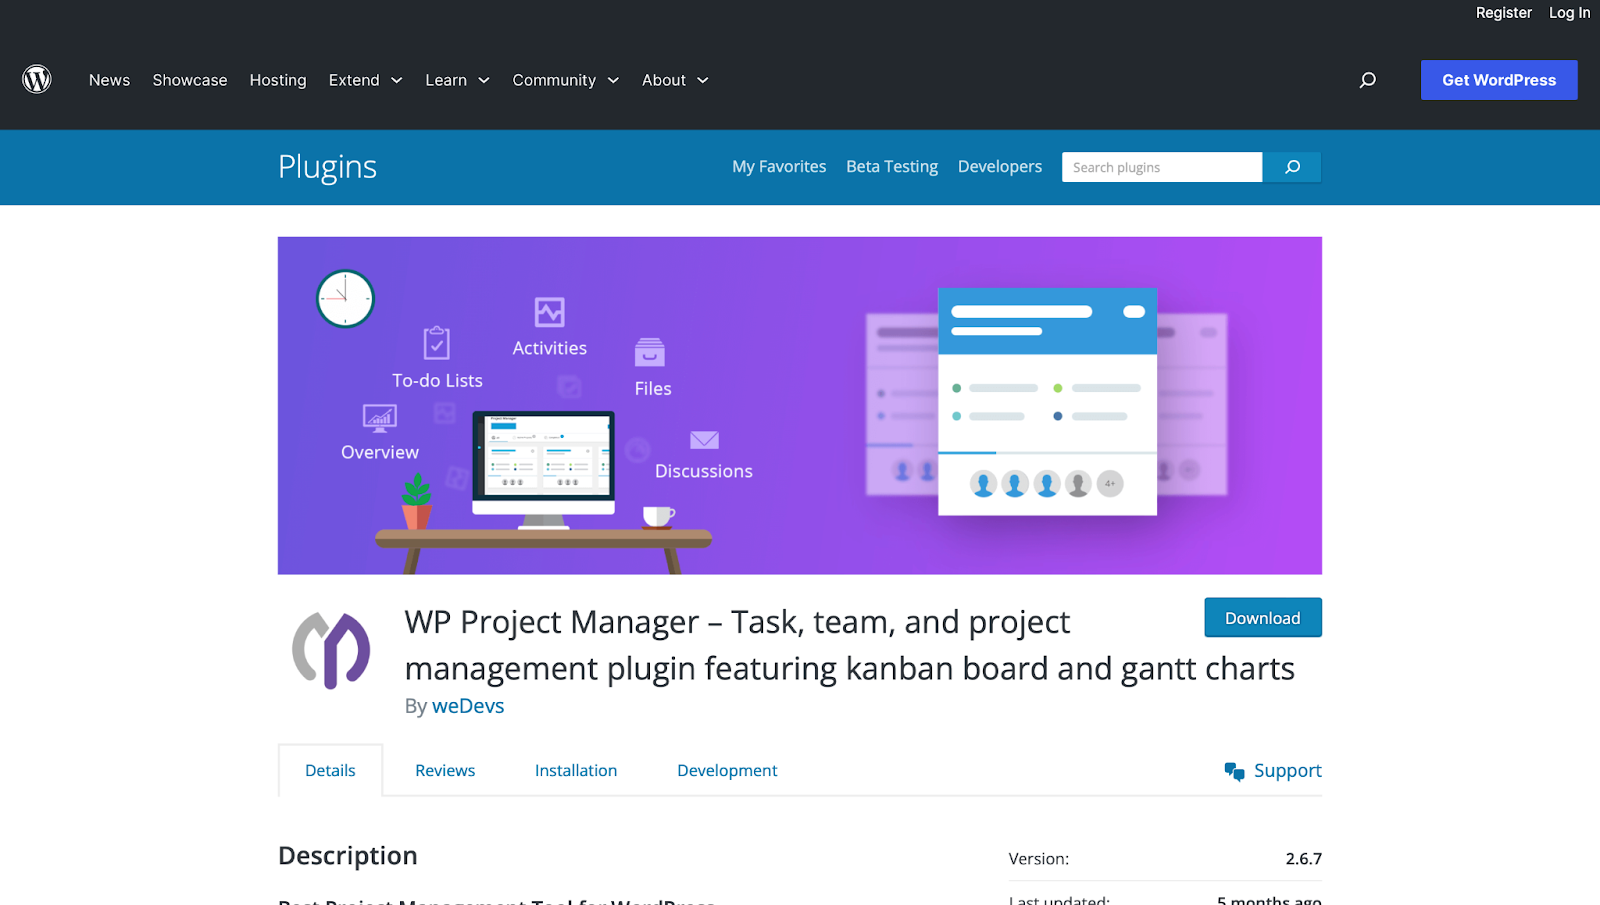Click the clock icon in banner

345,298
